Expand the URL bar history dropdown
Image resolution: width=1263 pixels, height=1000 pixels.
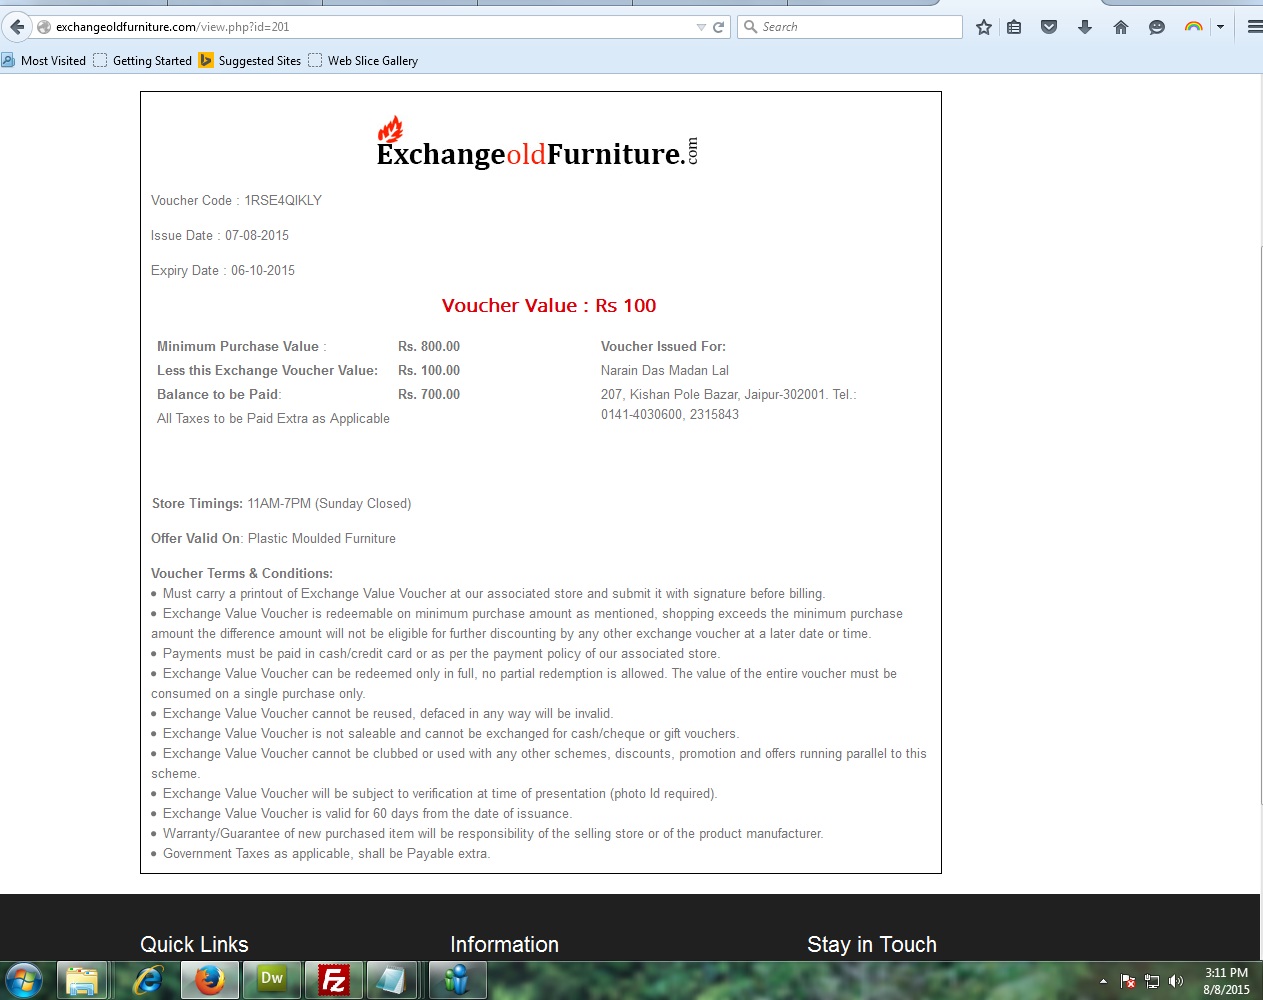coord(701,27)
